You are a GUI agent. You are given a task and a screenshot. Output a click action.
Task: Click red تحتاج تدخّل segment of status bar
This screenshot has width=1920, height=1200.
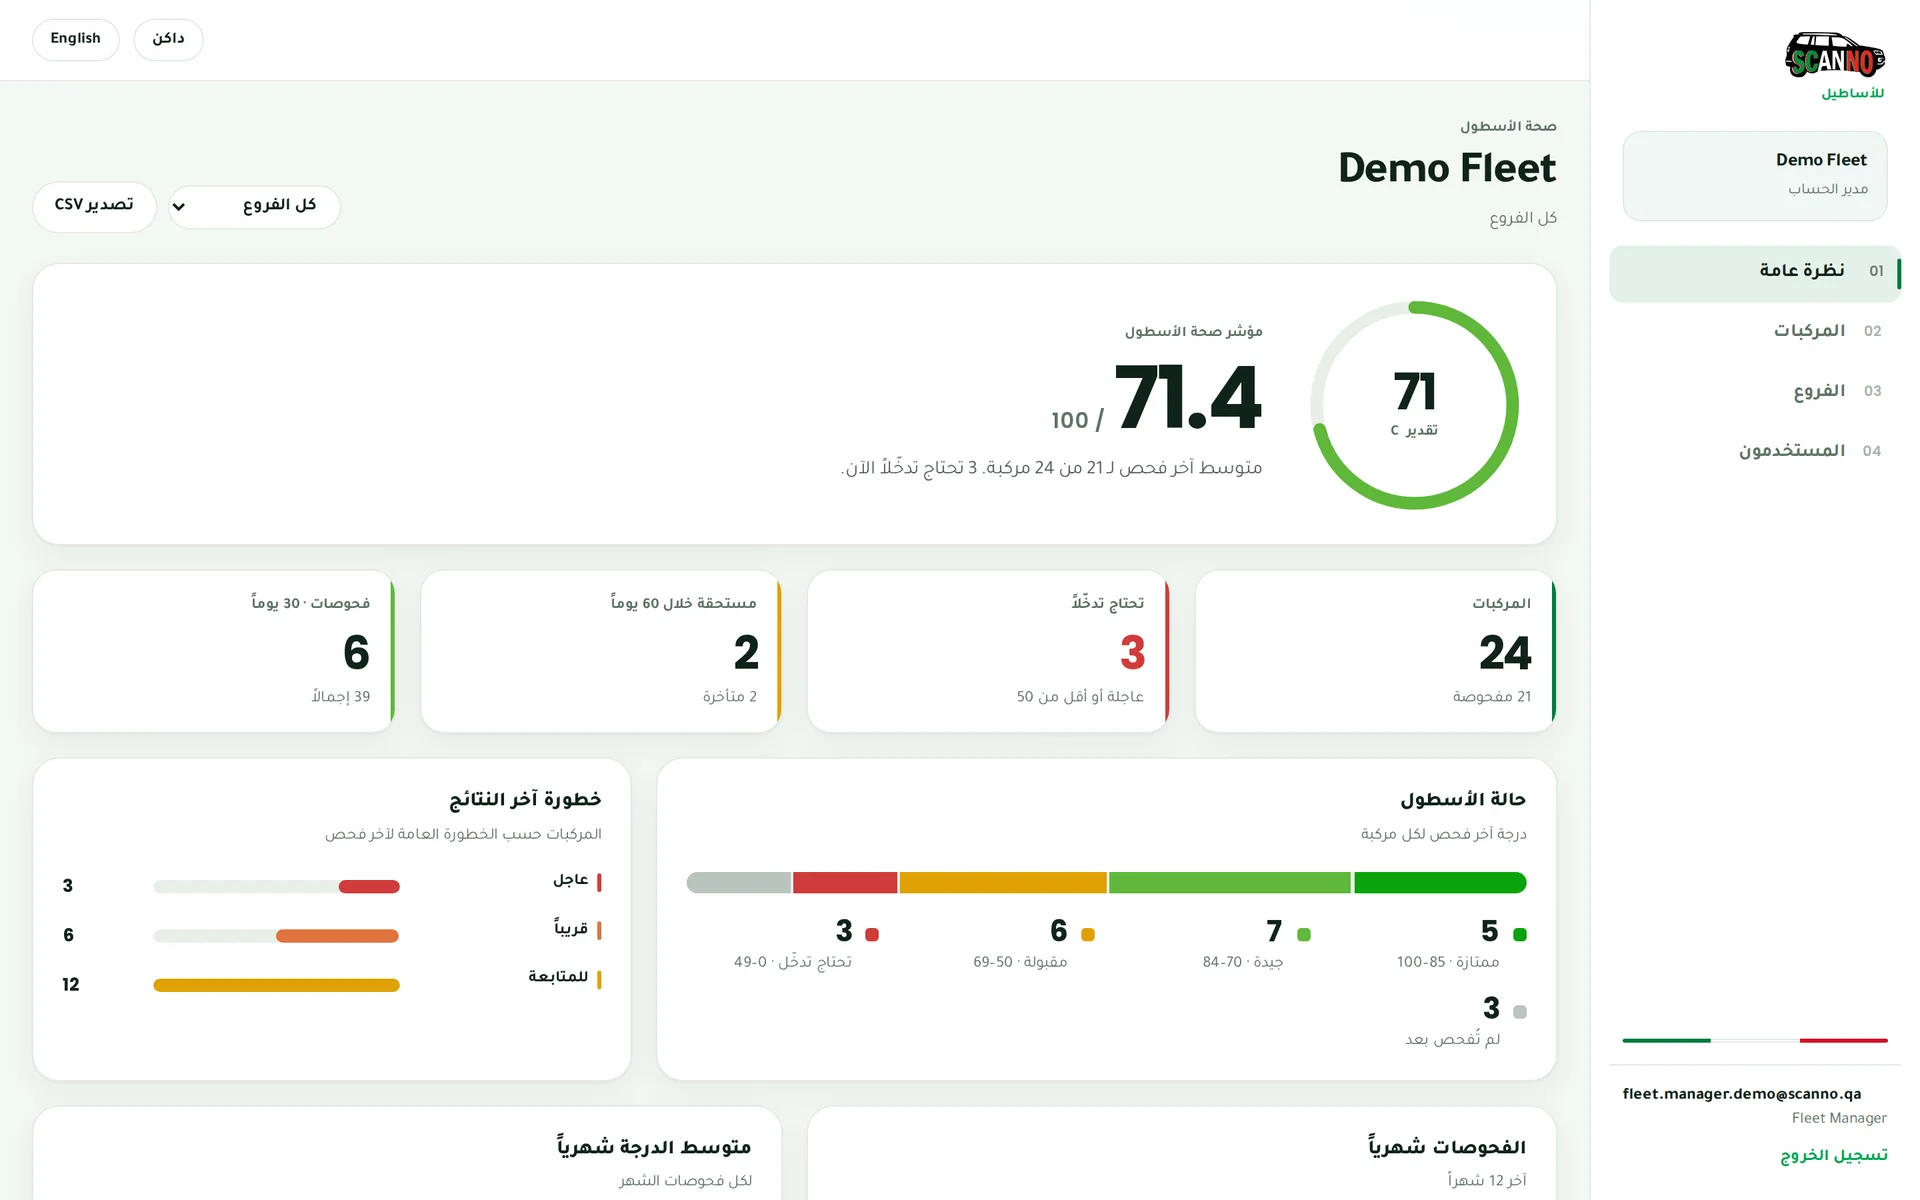[x=845, y=883]
